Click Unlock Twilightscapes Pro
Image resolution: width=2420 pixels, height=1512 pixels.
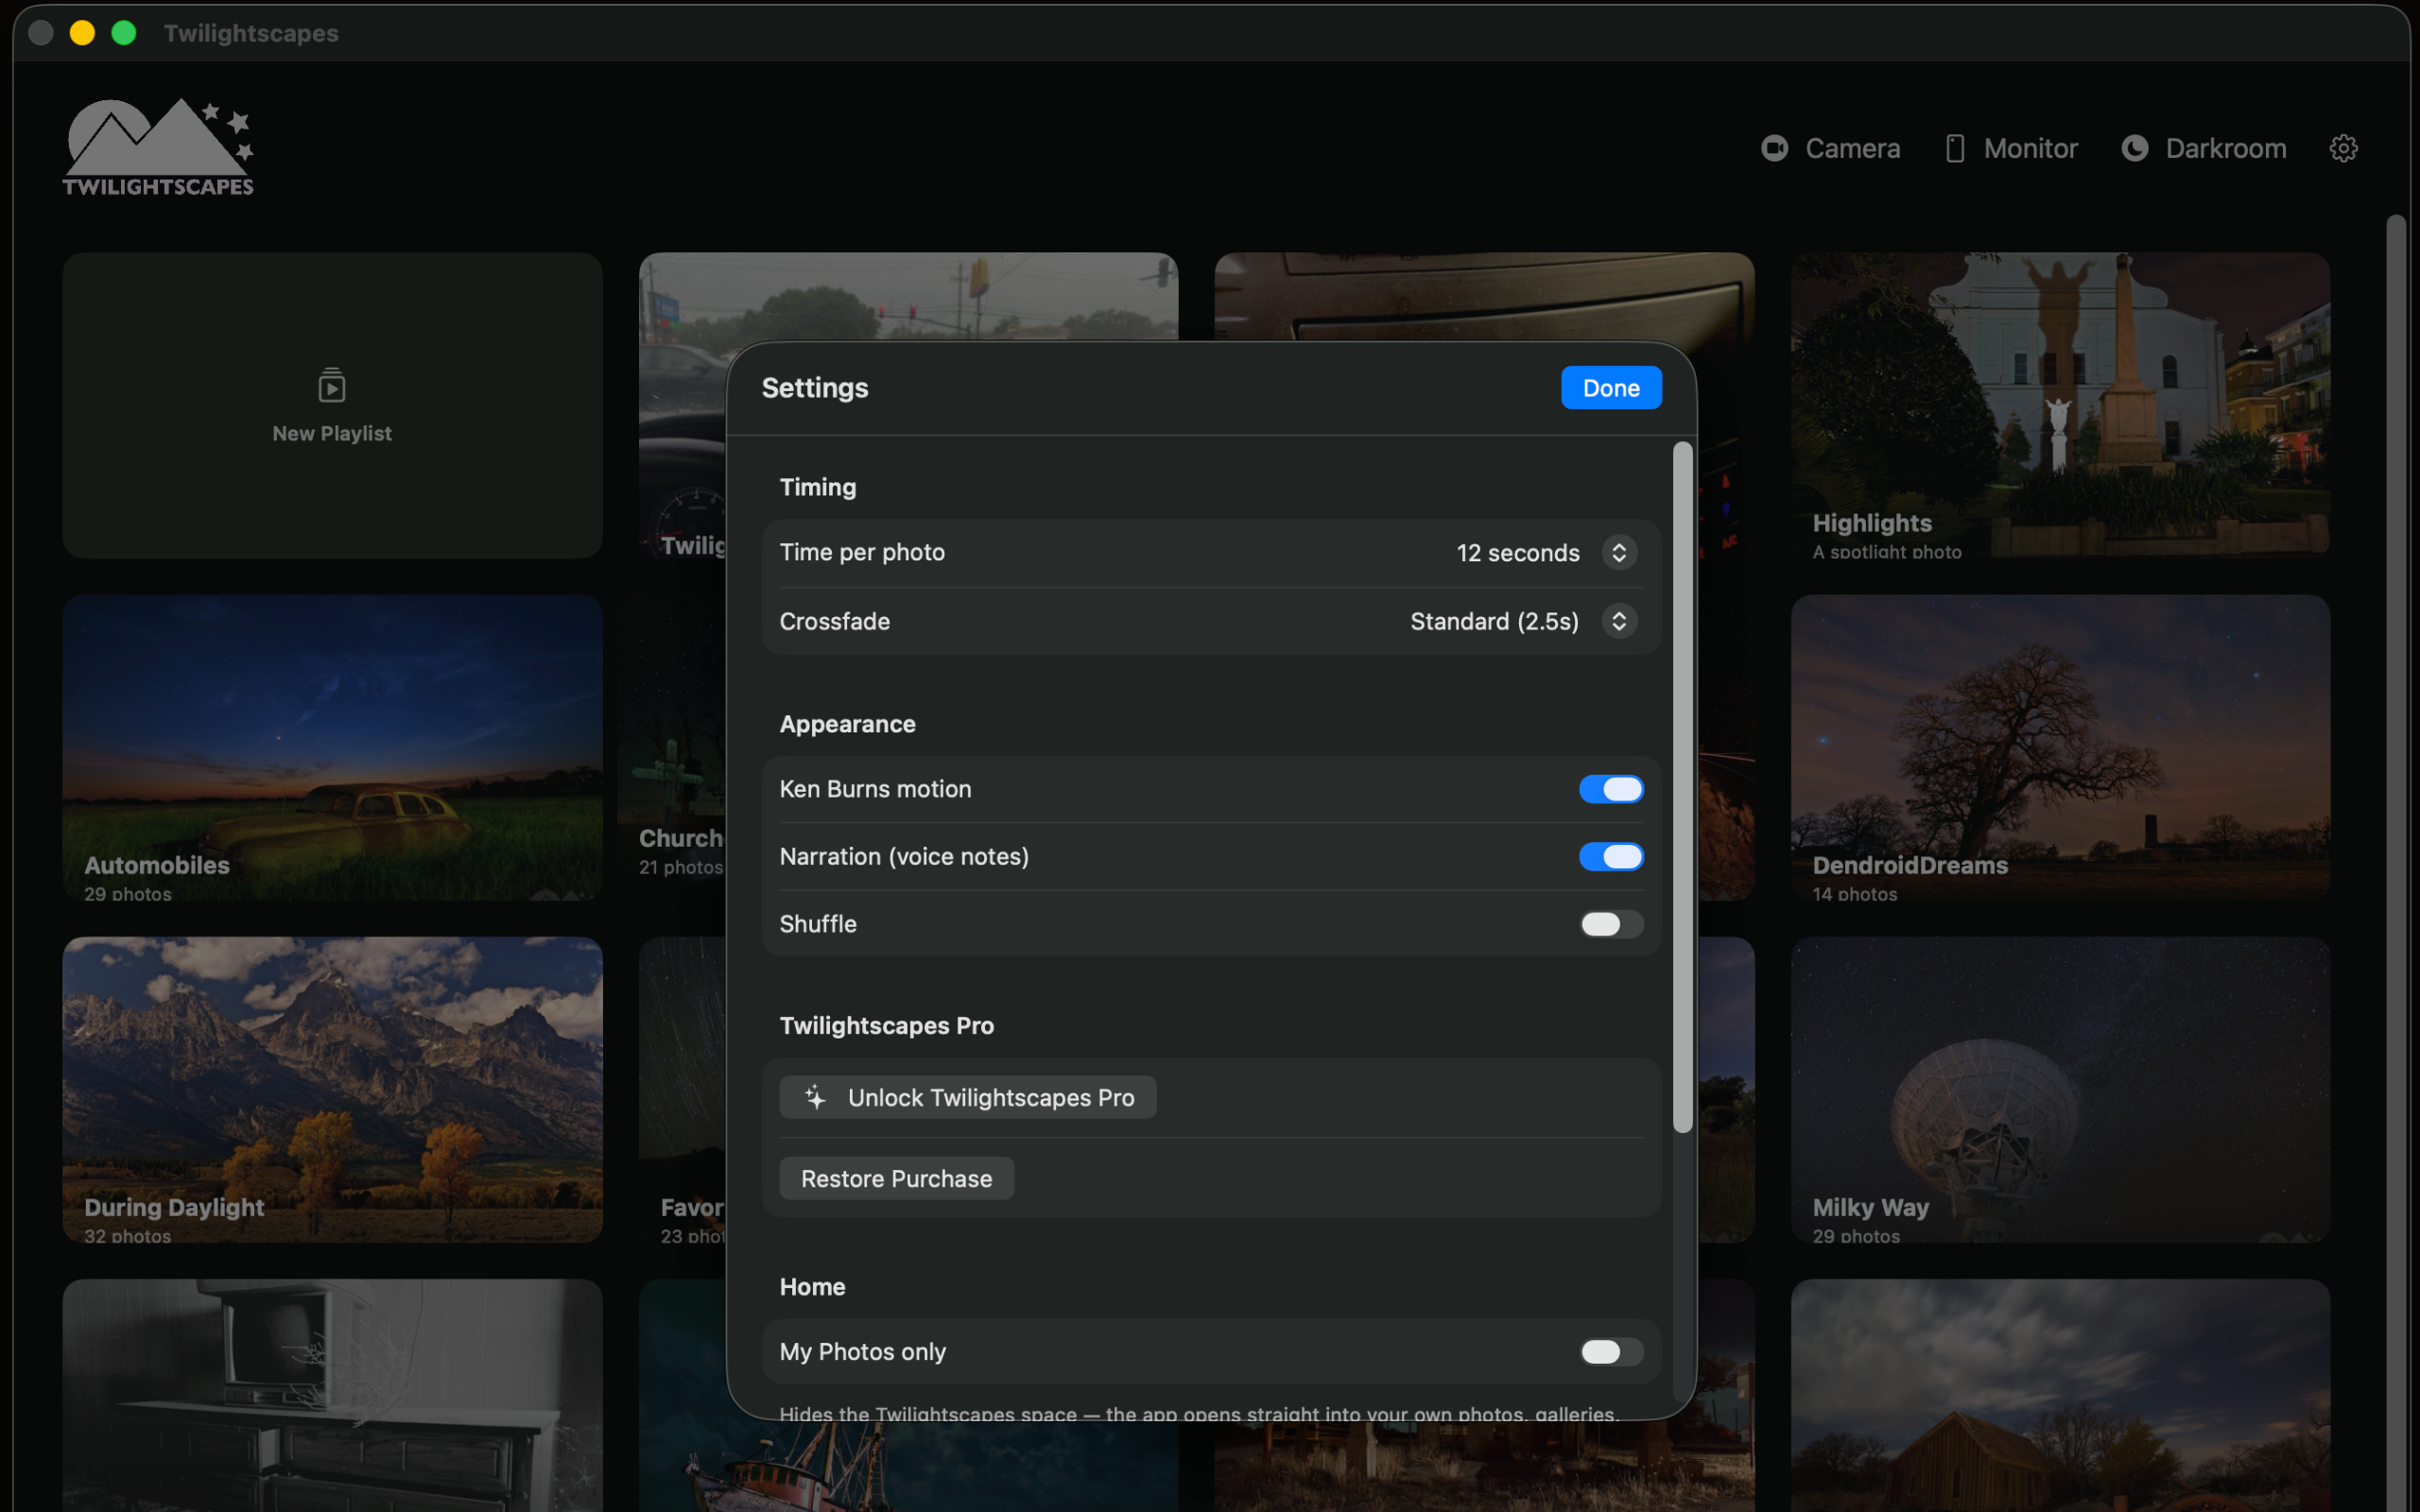(967, 1097)
